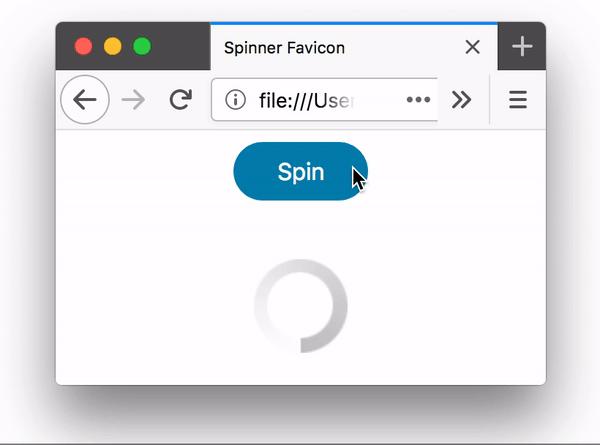Close the Spinner Favicon tab
Screen dimensions: 600x445
click(473, 47)
